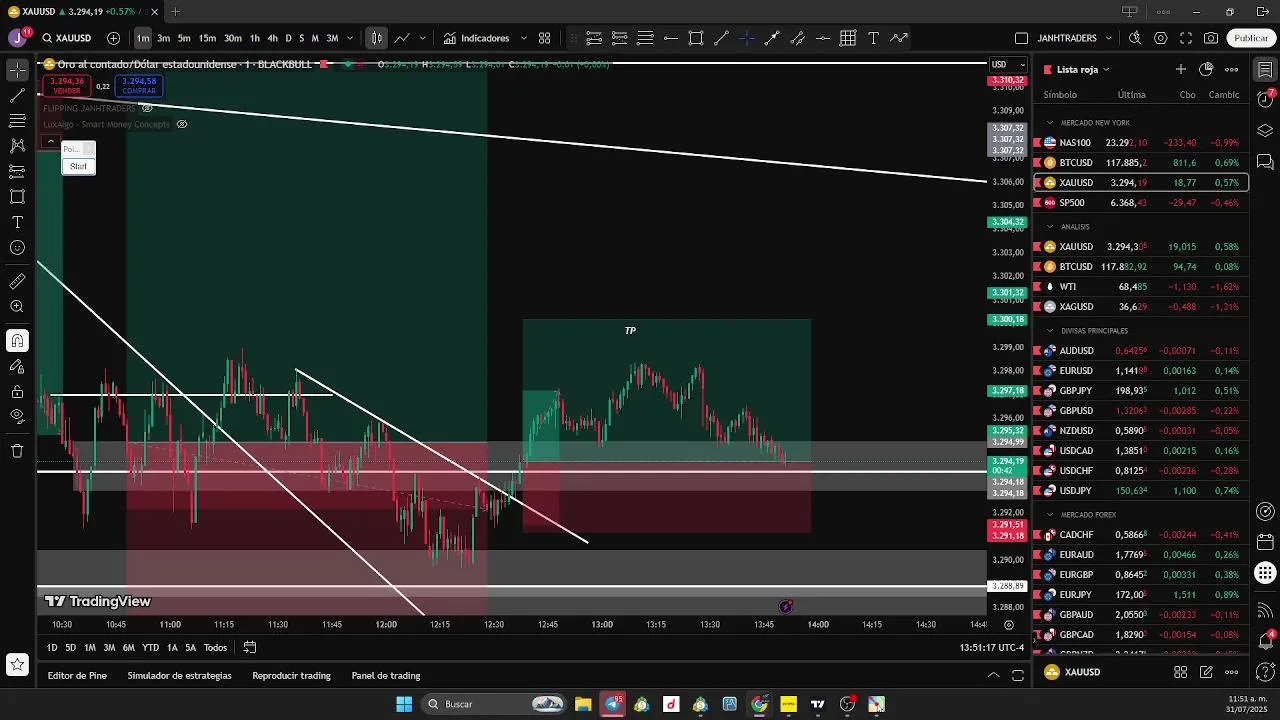Click the Start button on chart
Image resolution: width=1280 pixels, height=720 pixels.
coord(79,166)
